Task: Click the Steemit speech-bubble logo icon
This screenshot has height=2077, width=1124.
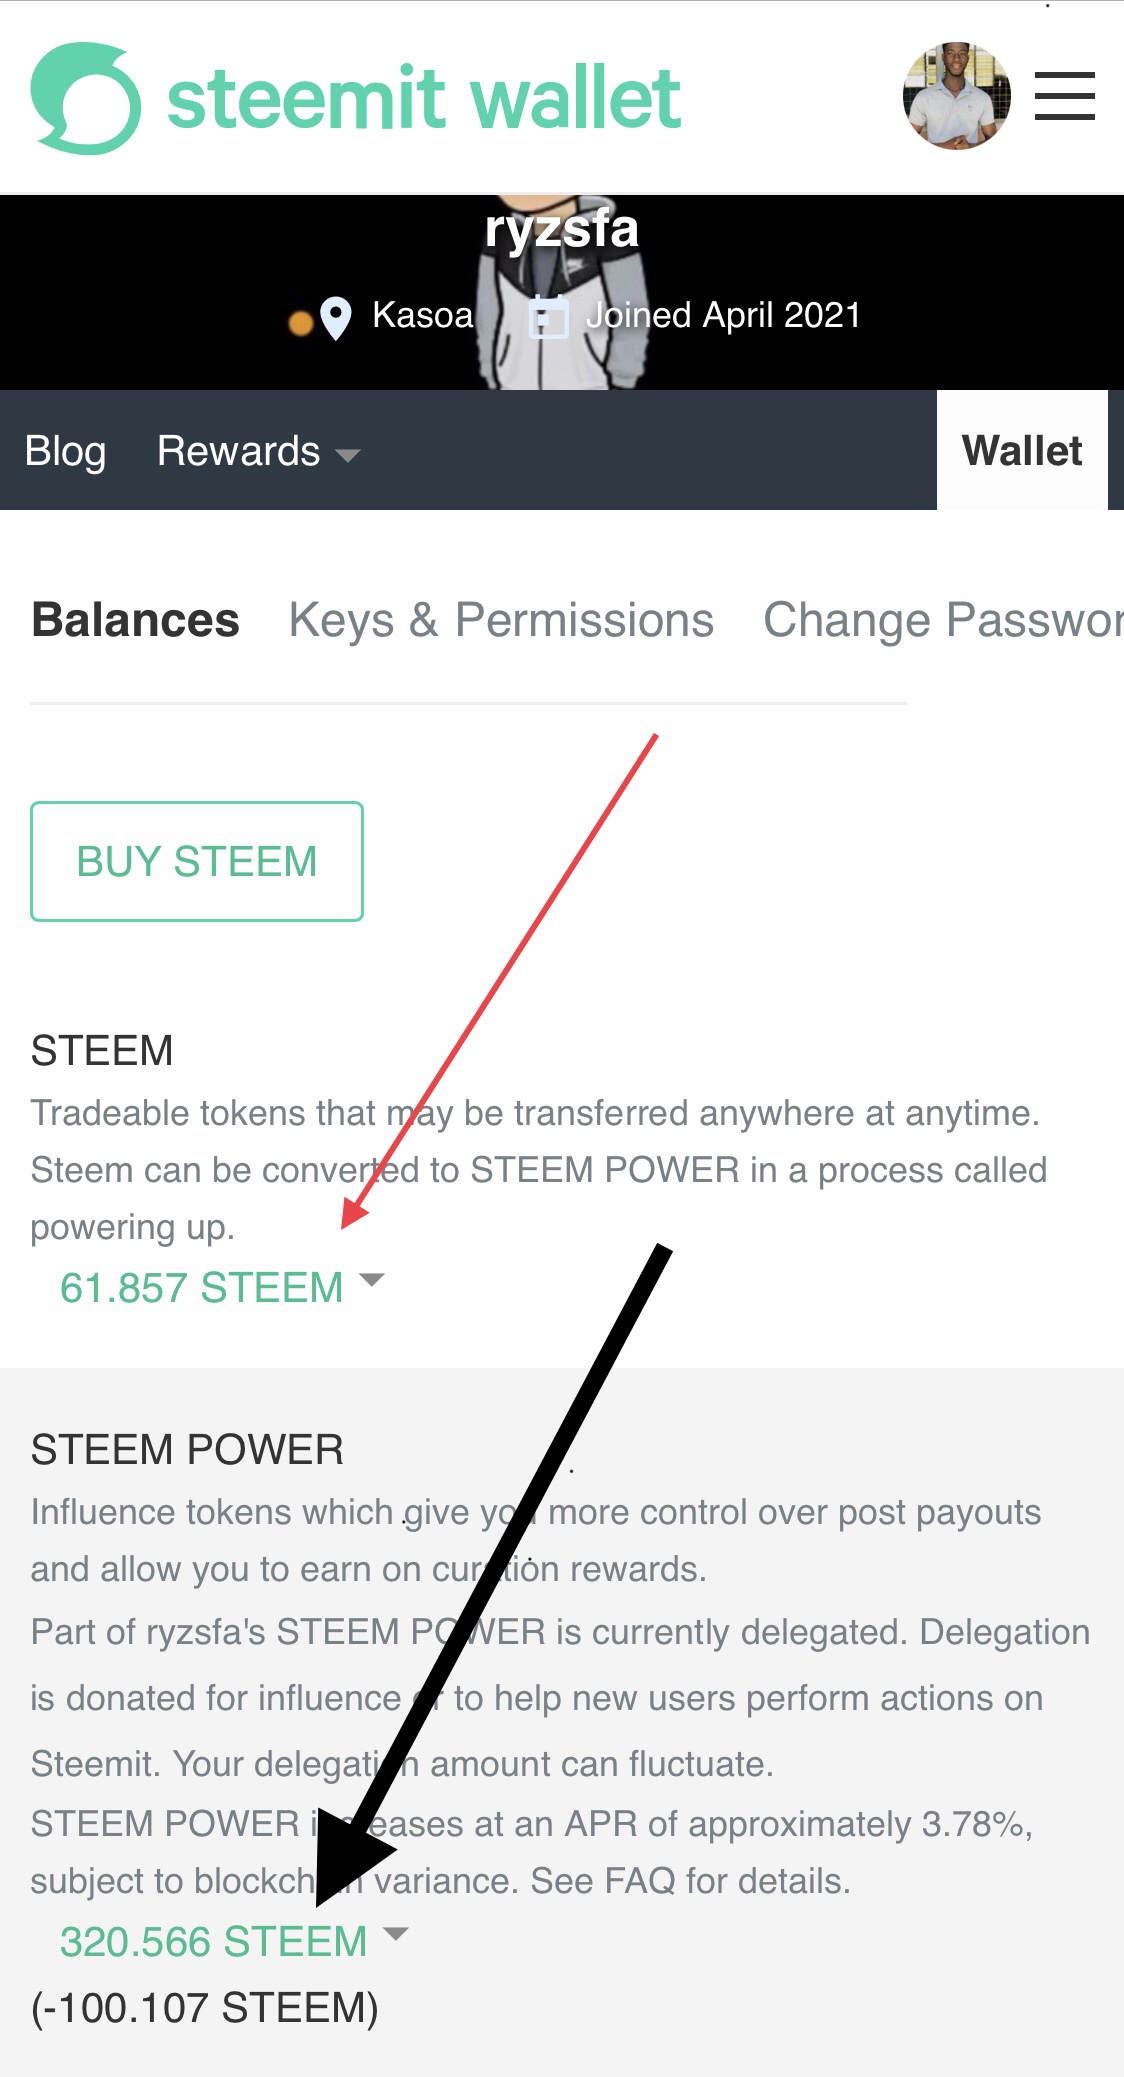Action: pos(85,98)
